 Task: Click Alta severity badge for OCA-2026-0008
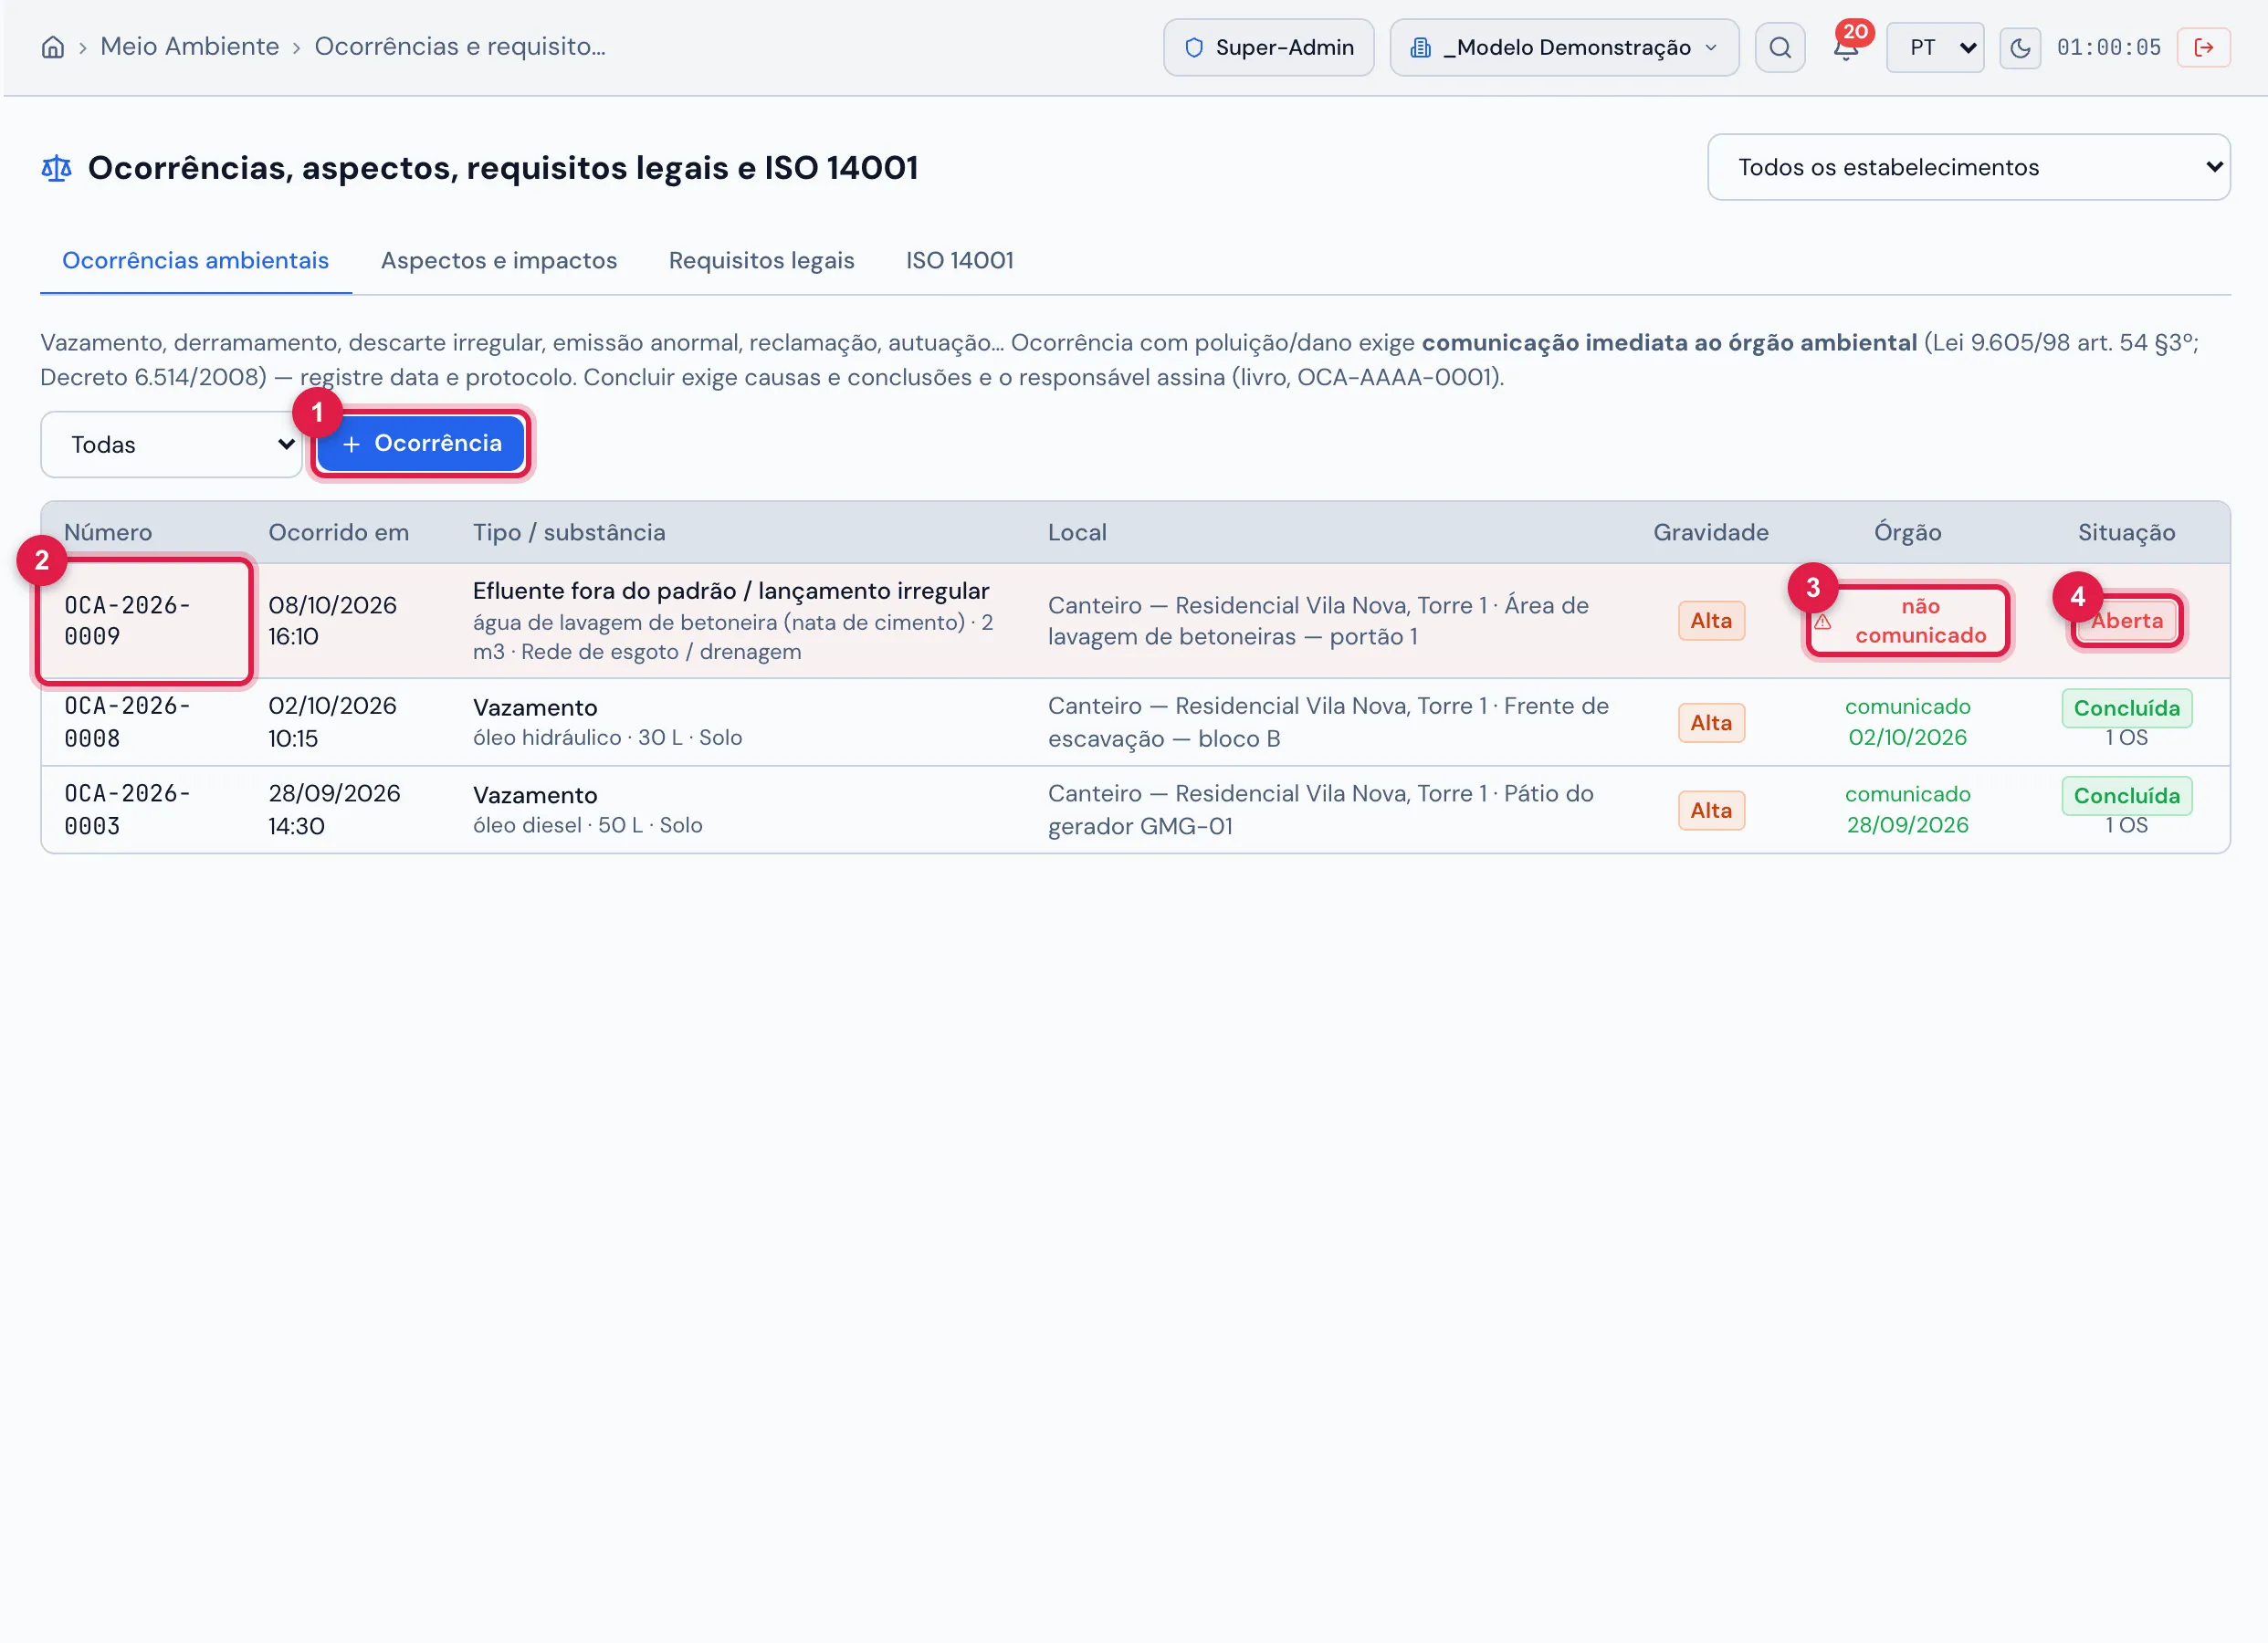1711,722
